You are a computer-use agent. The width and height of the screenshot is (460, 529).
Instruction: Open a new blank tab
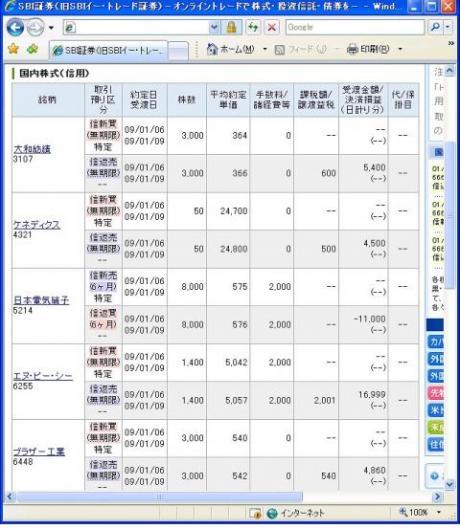[x=178, y=51]
